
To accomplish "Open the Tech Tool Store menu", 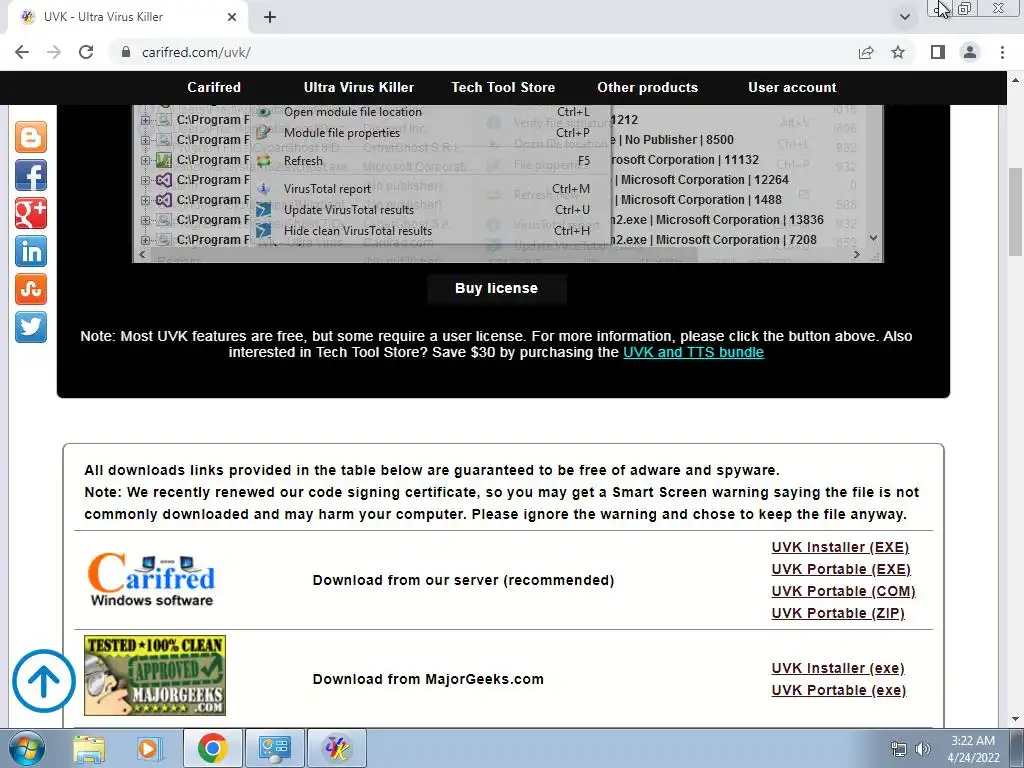I will pyautogui.click(x=503, y=88).
